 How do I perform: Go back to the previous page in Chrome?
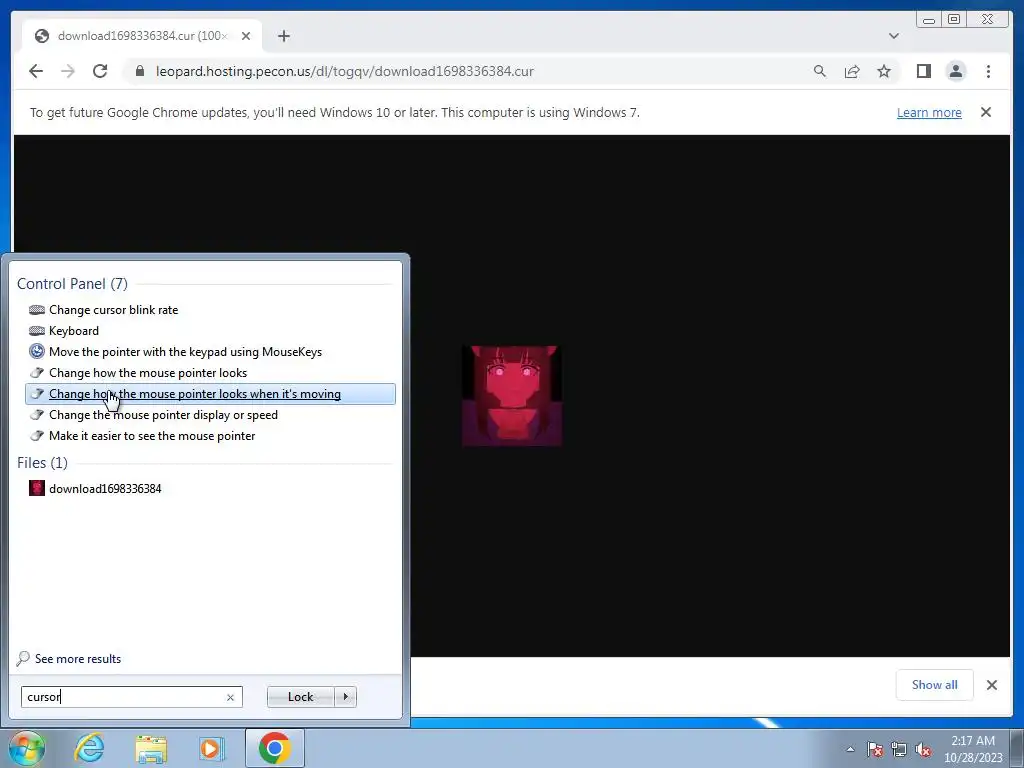click(36, 71)
